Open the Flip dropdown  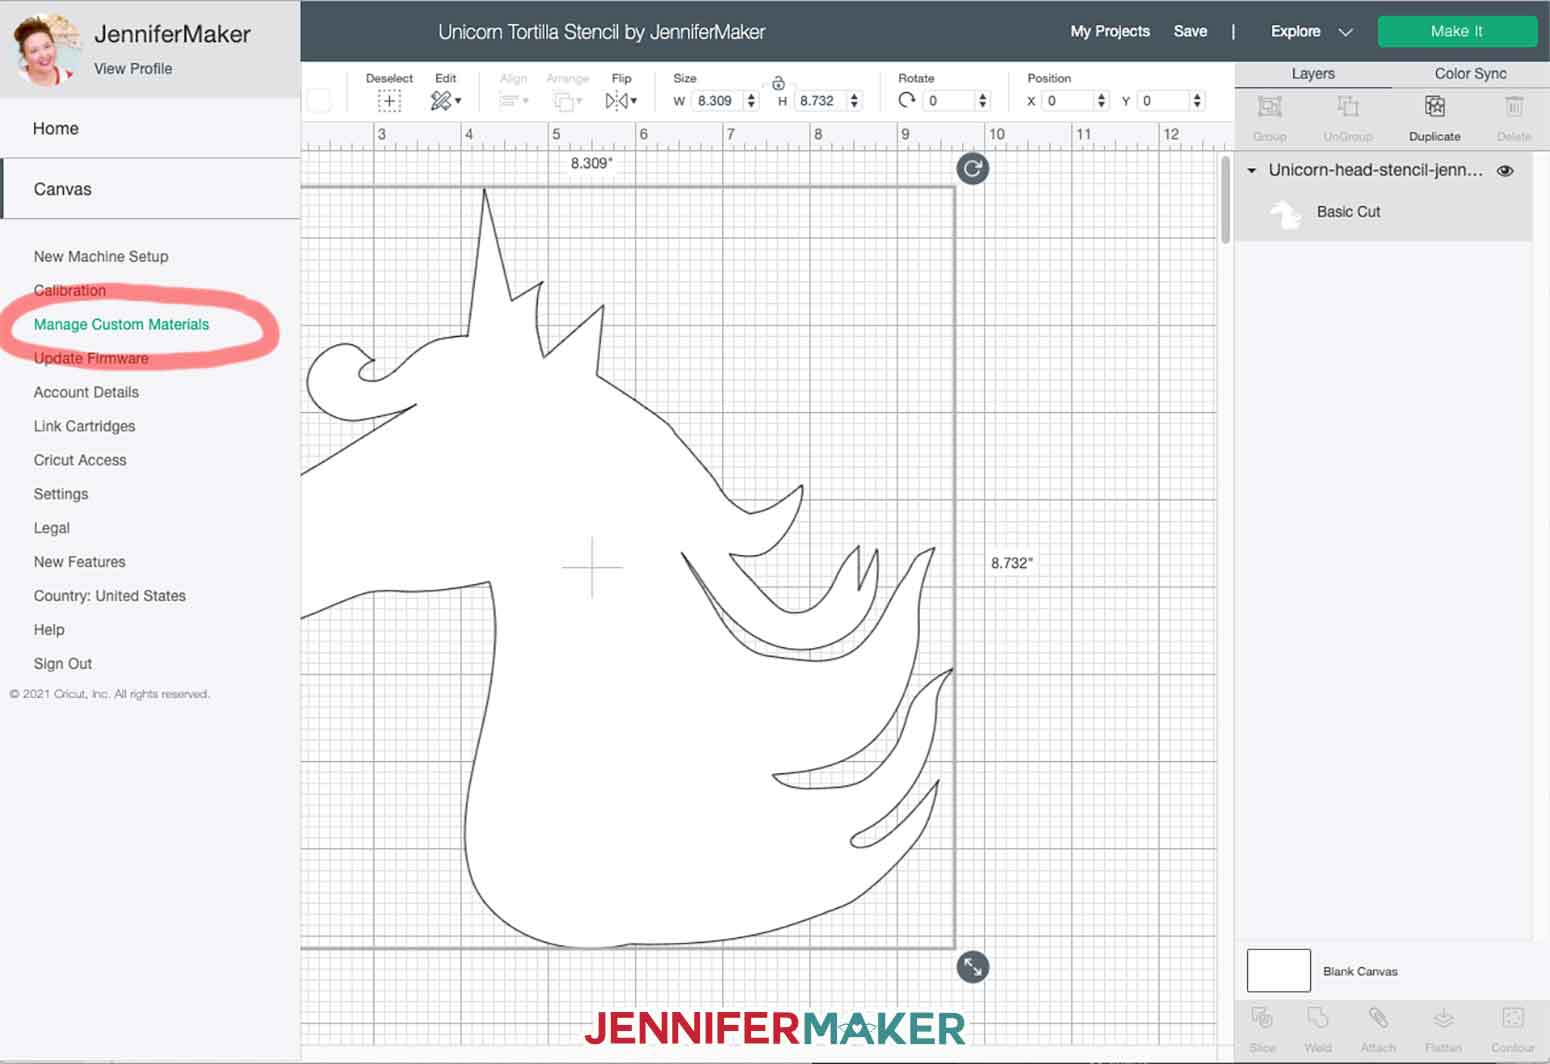[x=621, y=100]
